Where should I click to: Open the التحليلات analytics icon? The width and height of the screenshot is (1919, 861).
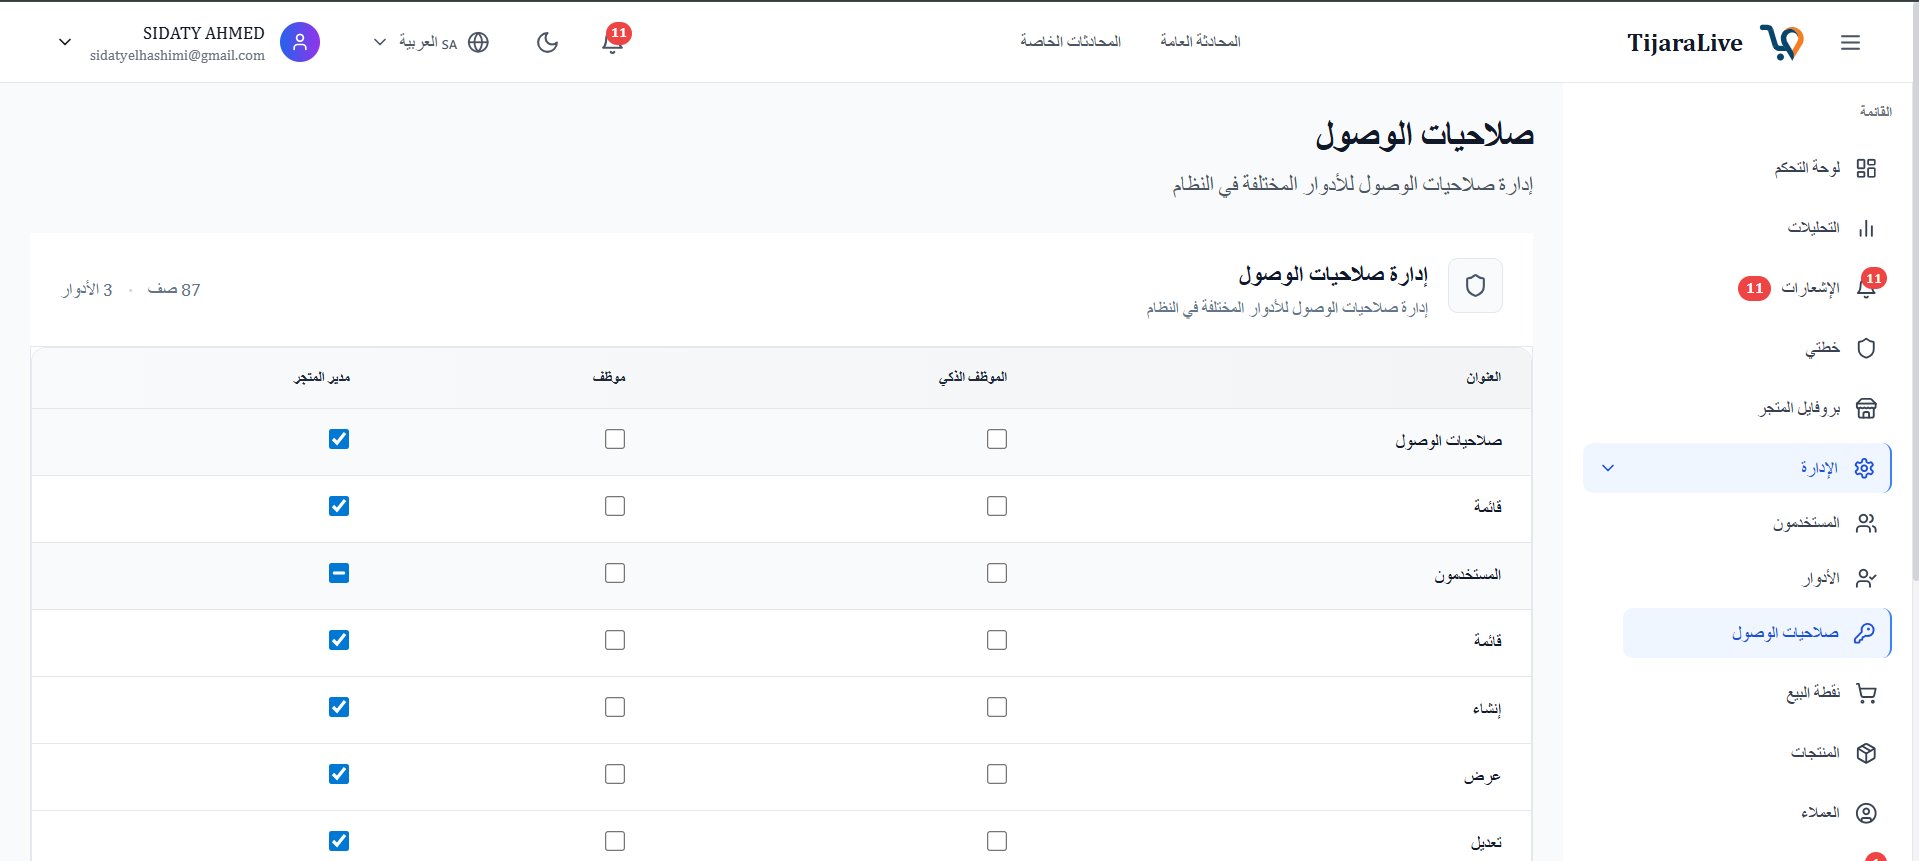coord(1866,228)
